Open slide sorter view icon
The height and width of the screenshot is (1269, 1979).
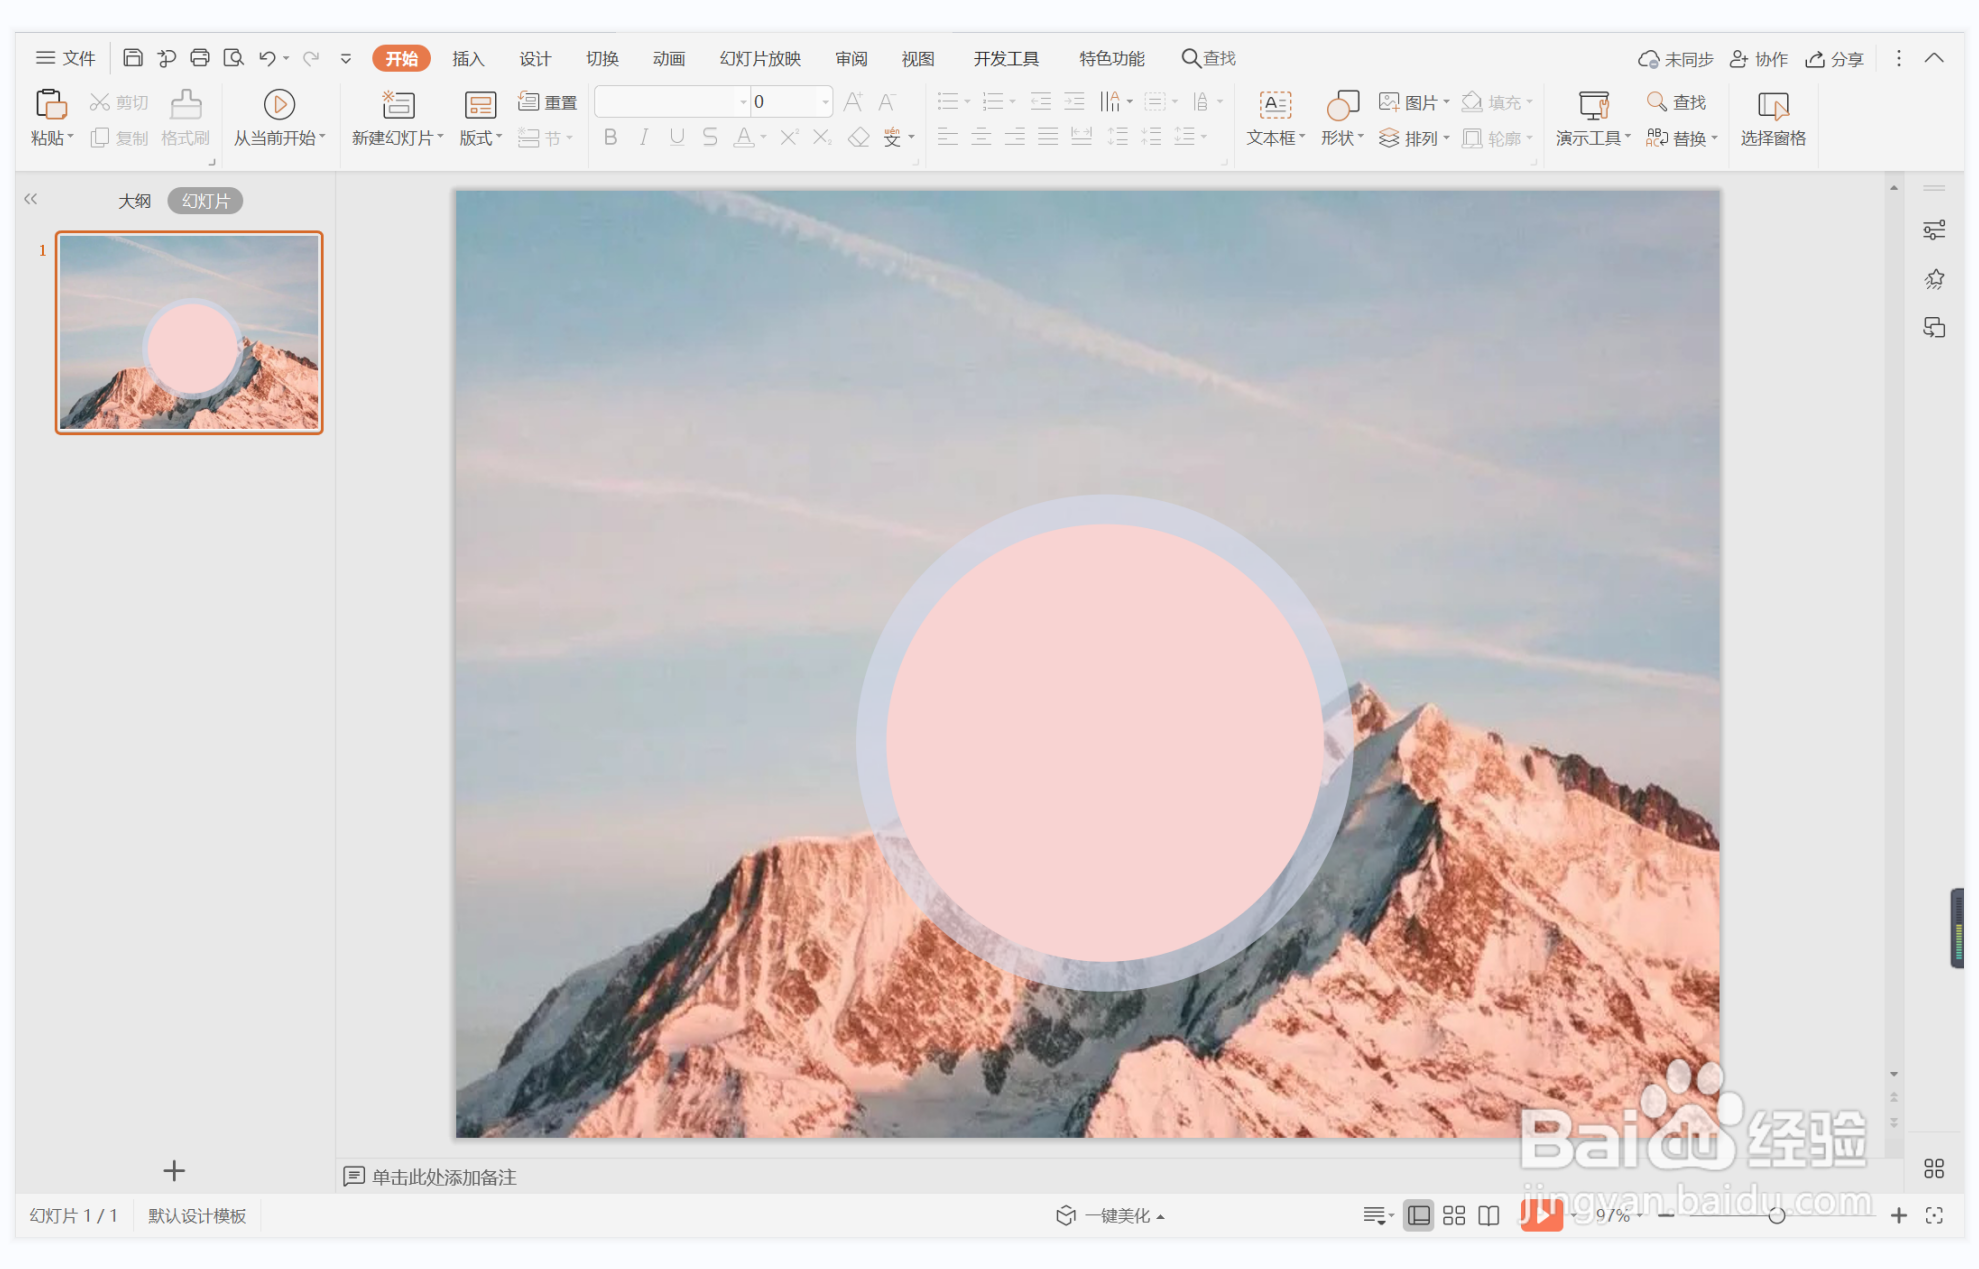point(1454,1215)
